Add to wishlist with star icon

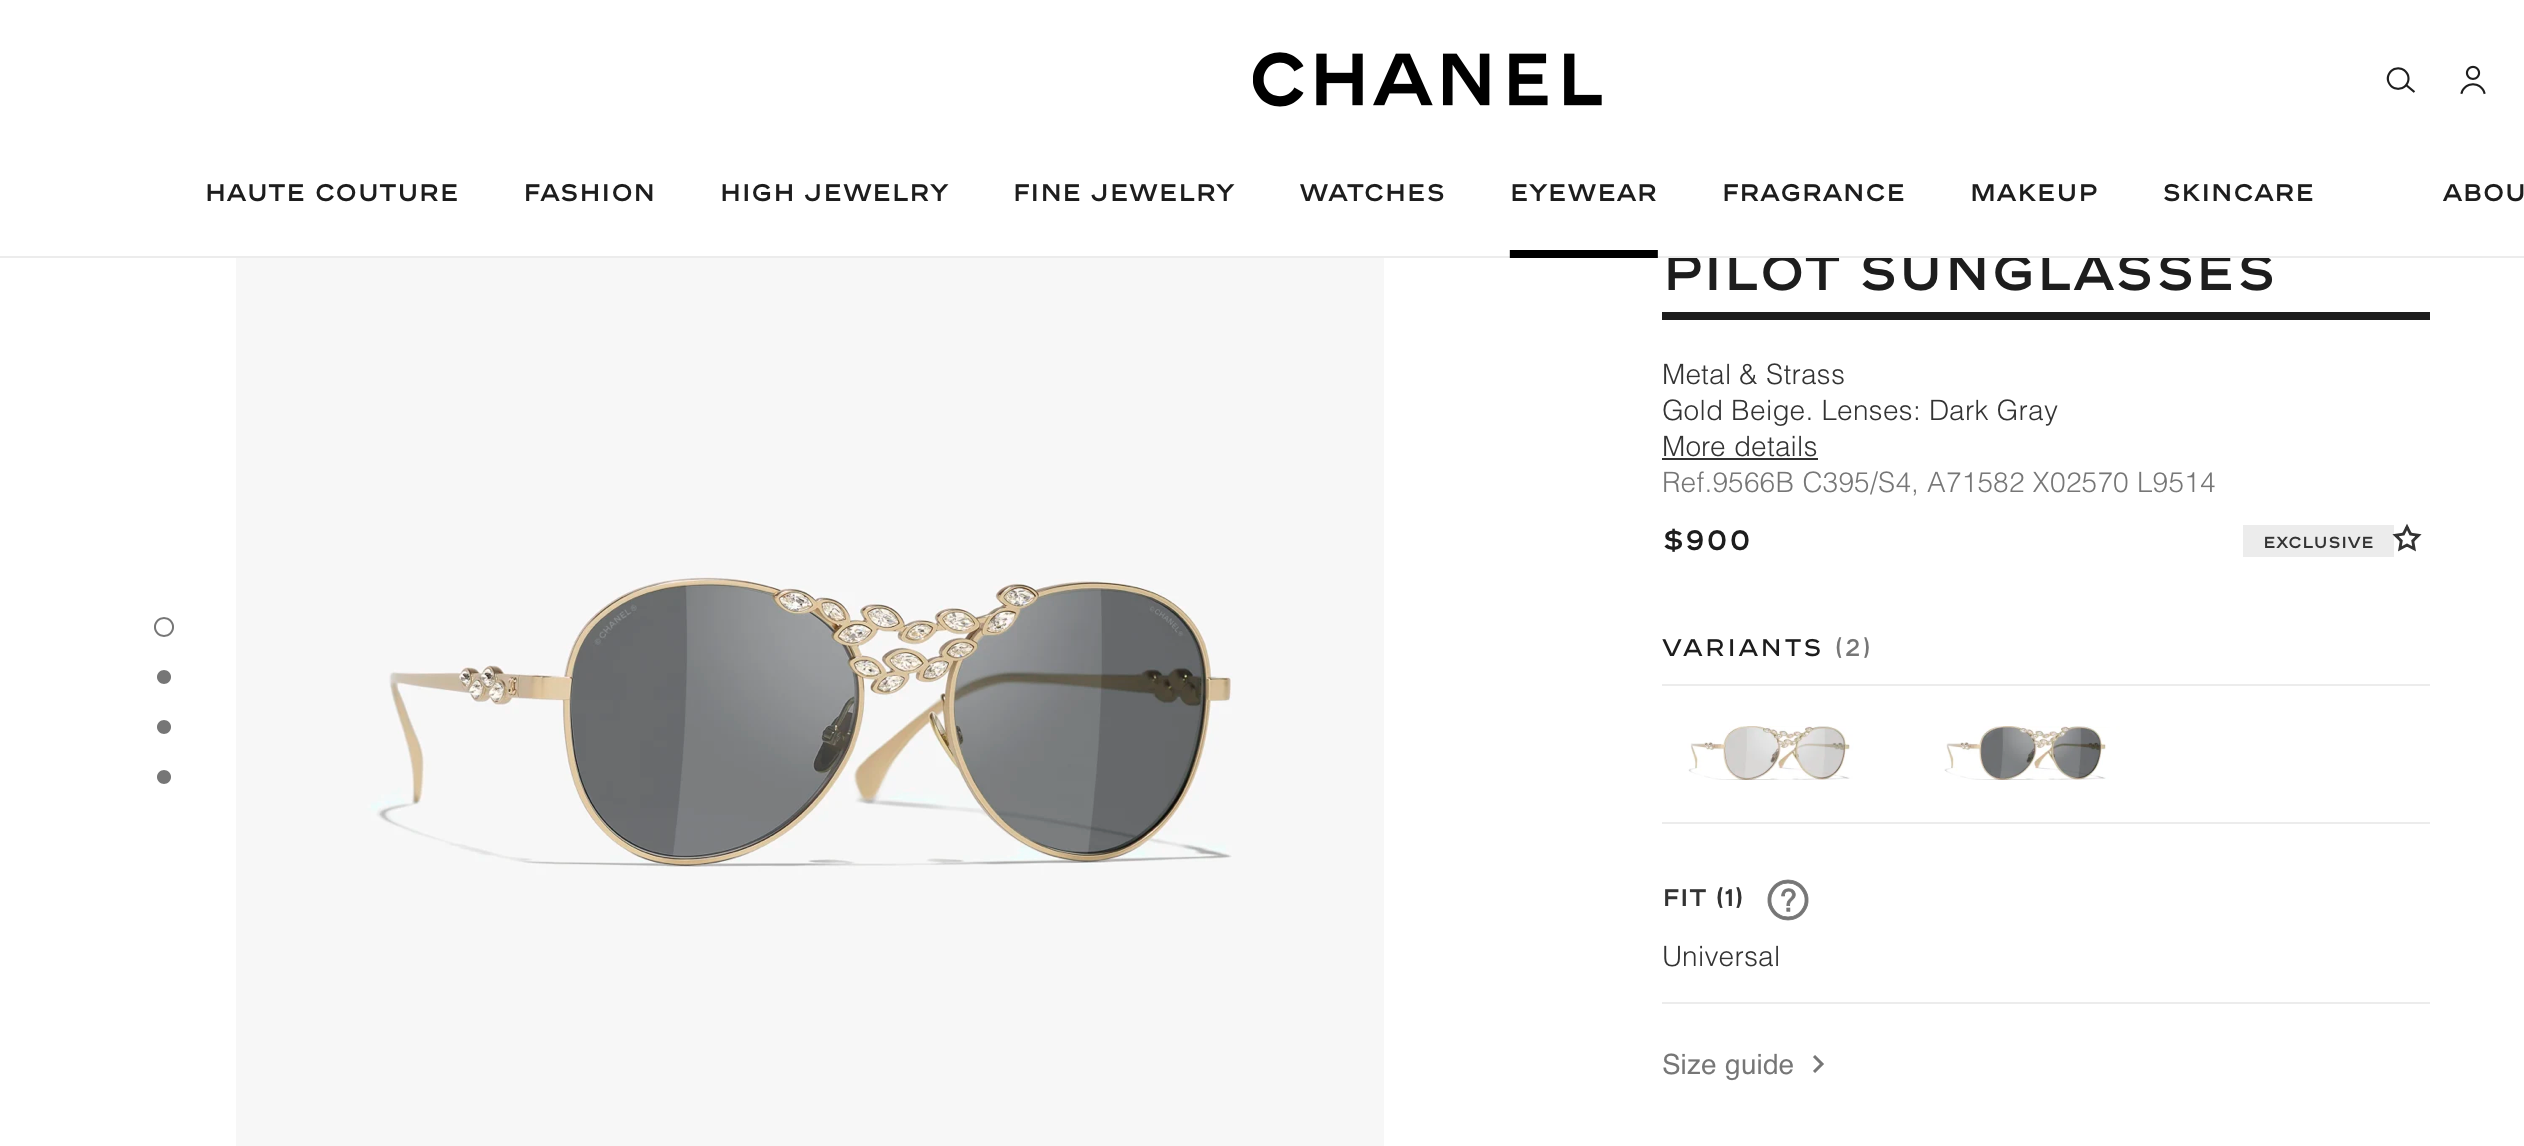pyautogui.click(x=2407, y=539)
